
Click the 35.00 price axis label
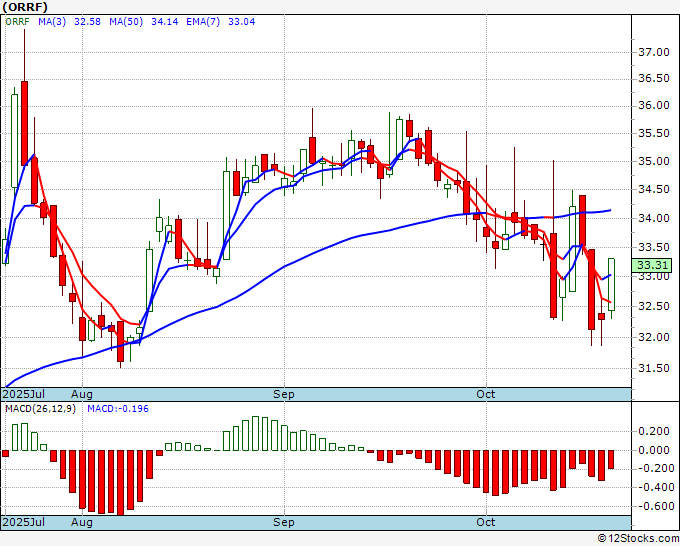pyautogui.click(x=654, y=161)
